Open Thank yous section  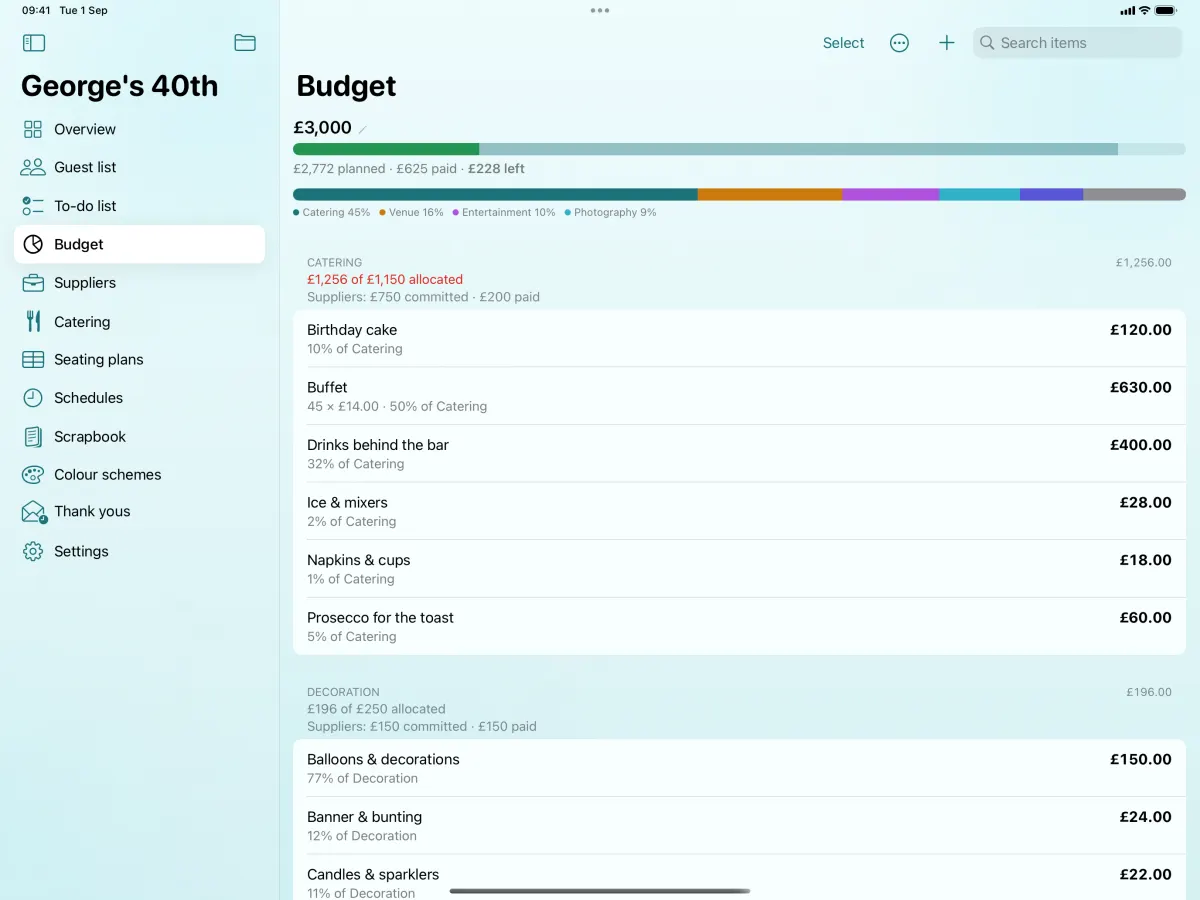tap(139, 512)
